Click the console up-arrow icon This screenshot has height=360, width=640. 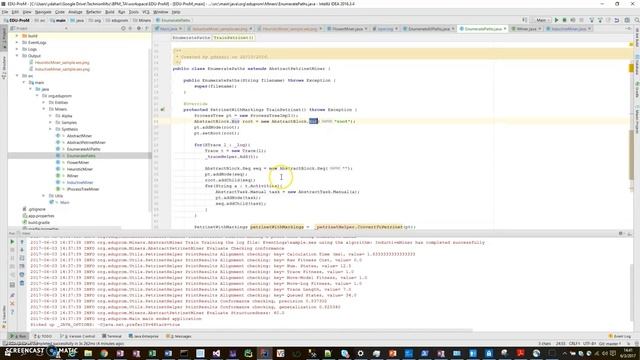(x=22, y=242)
